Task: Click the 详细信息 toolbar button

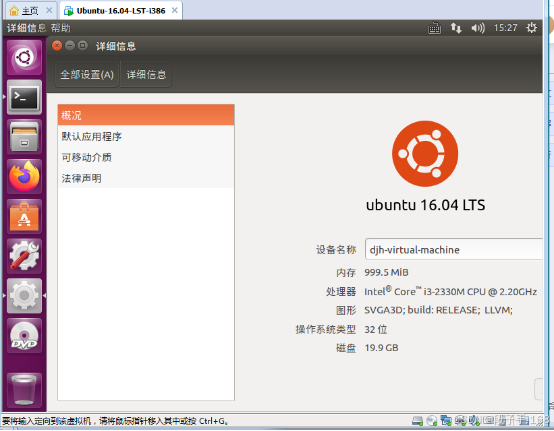Action: 146,75
